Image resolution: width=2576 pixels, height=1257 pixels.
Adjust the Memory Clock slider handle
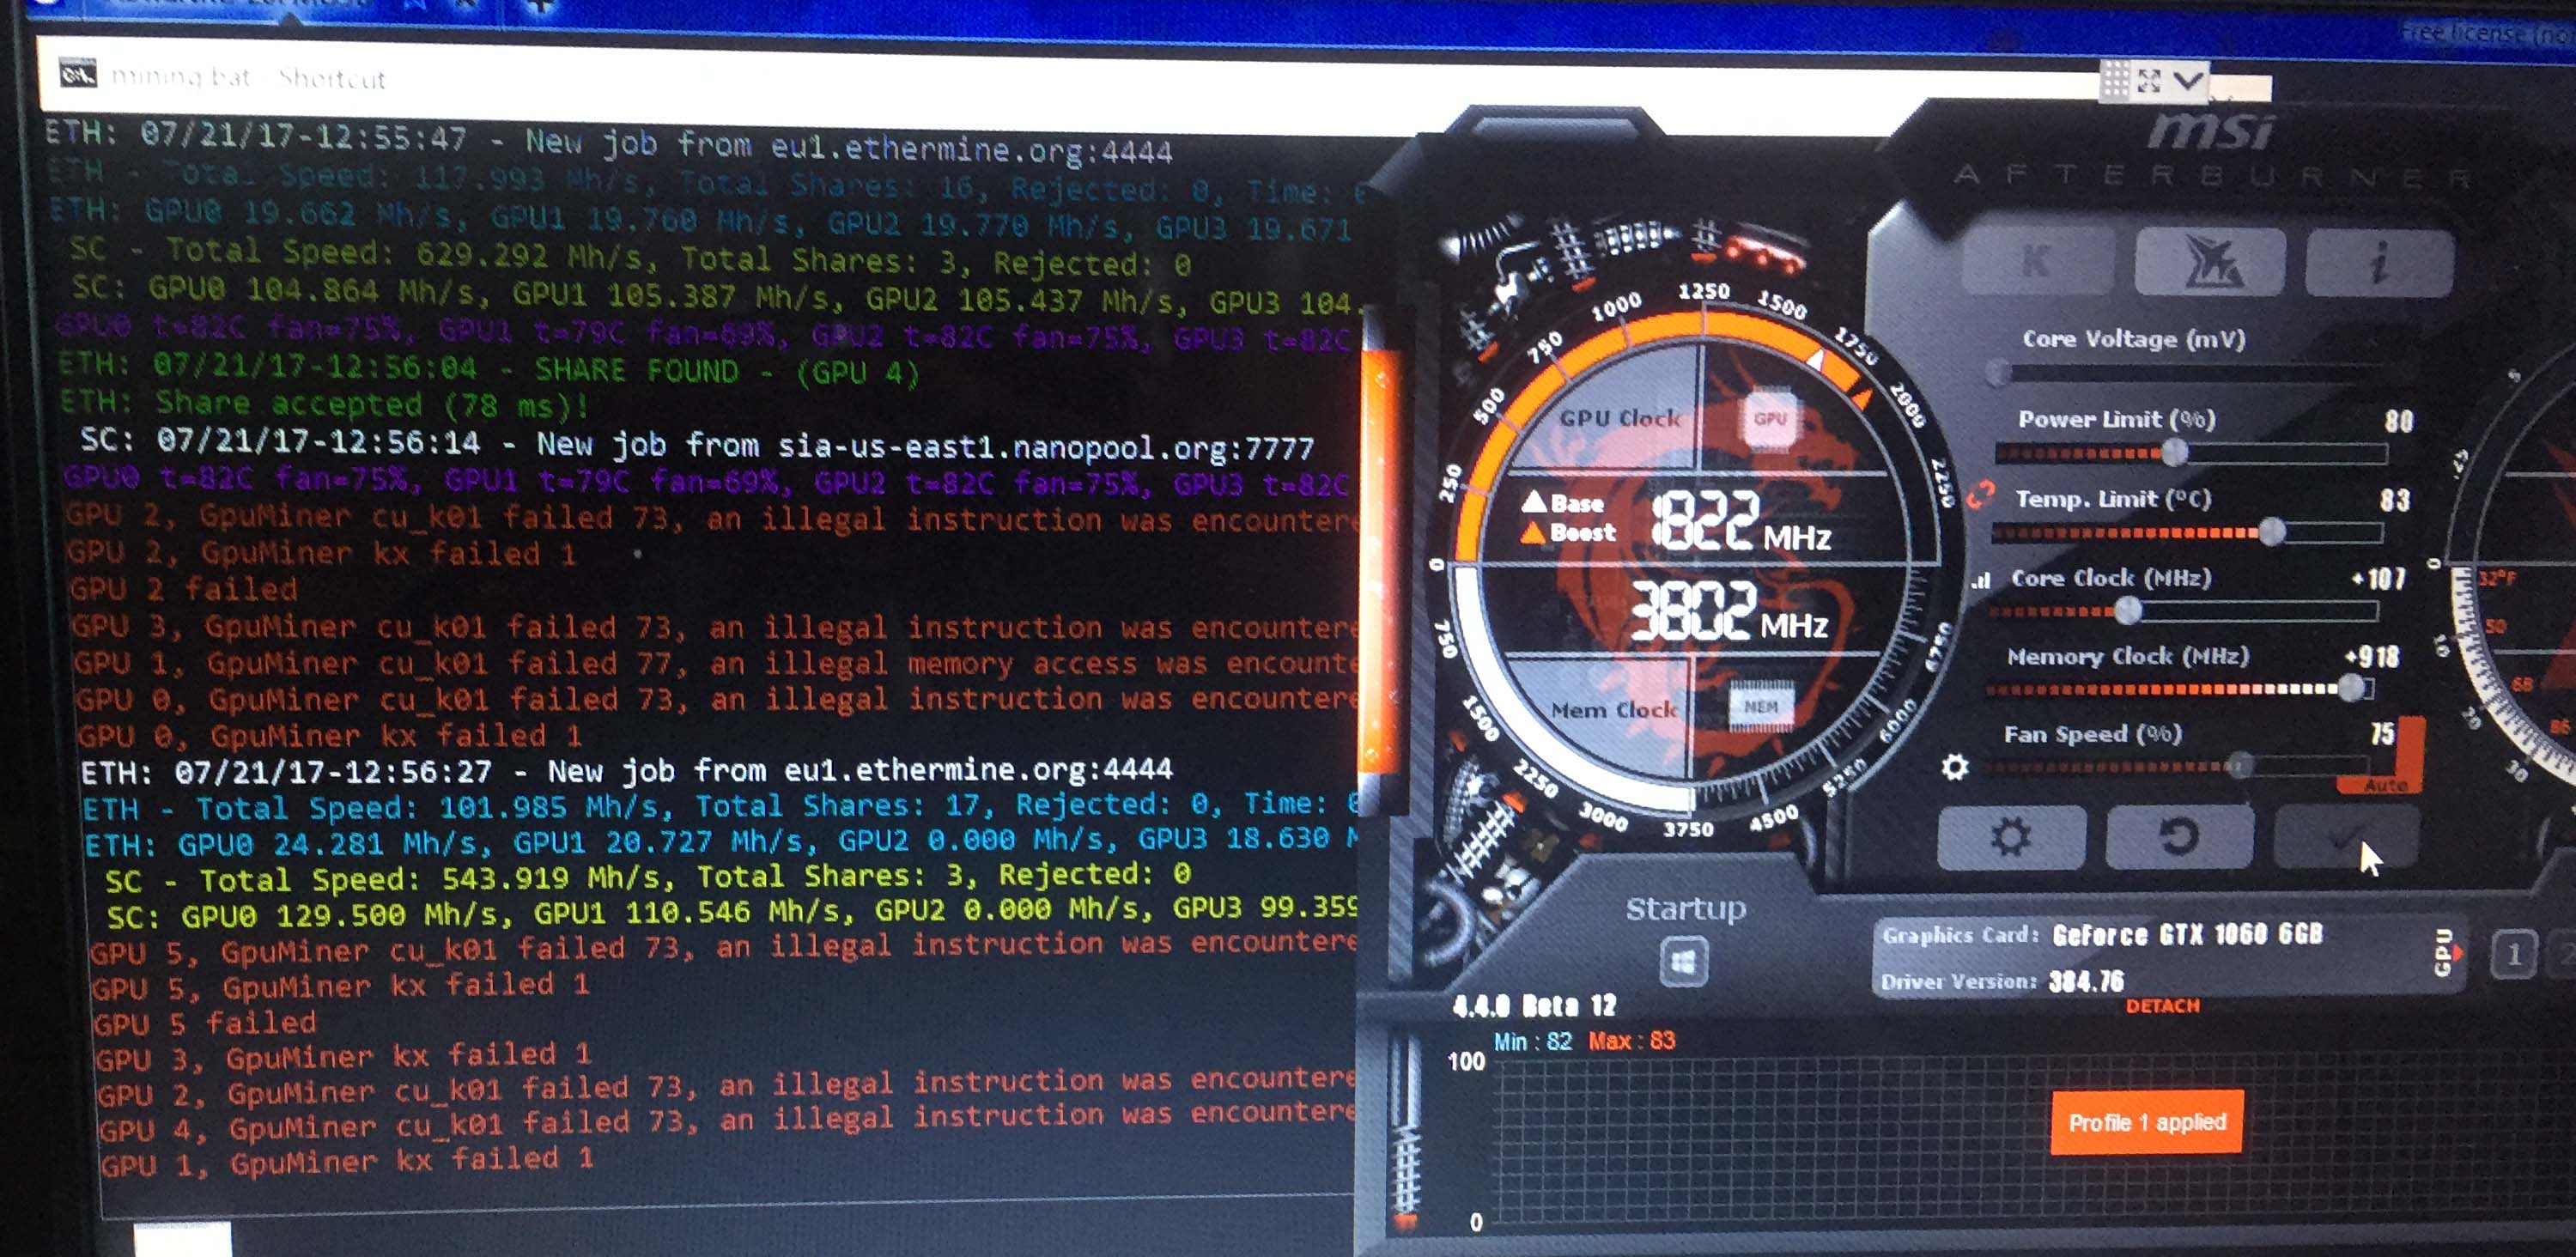[x=2351, y=687]
